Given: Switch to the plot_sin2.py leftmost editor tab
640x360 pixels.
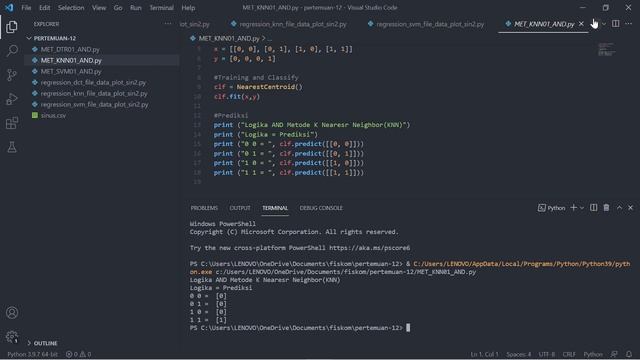Looking at the screenshot, I should (x=195, y=24).
